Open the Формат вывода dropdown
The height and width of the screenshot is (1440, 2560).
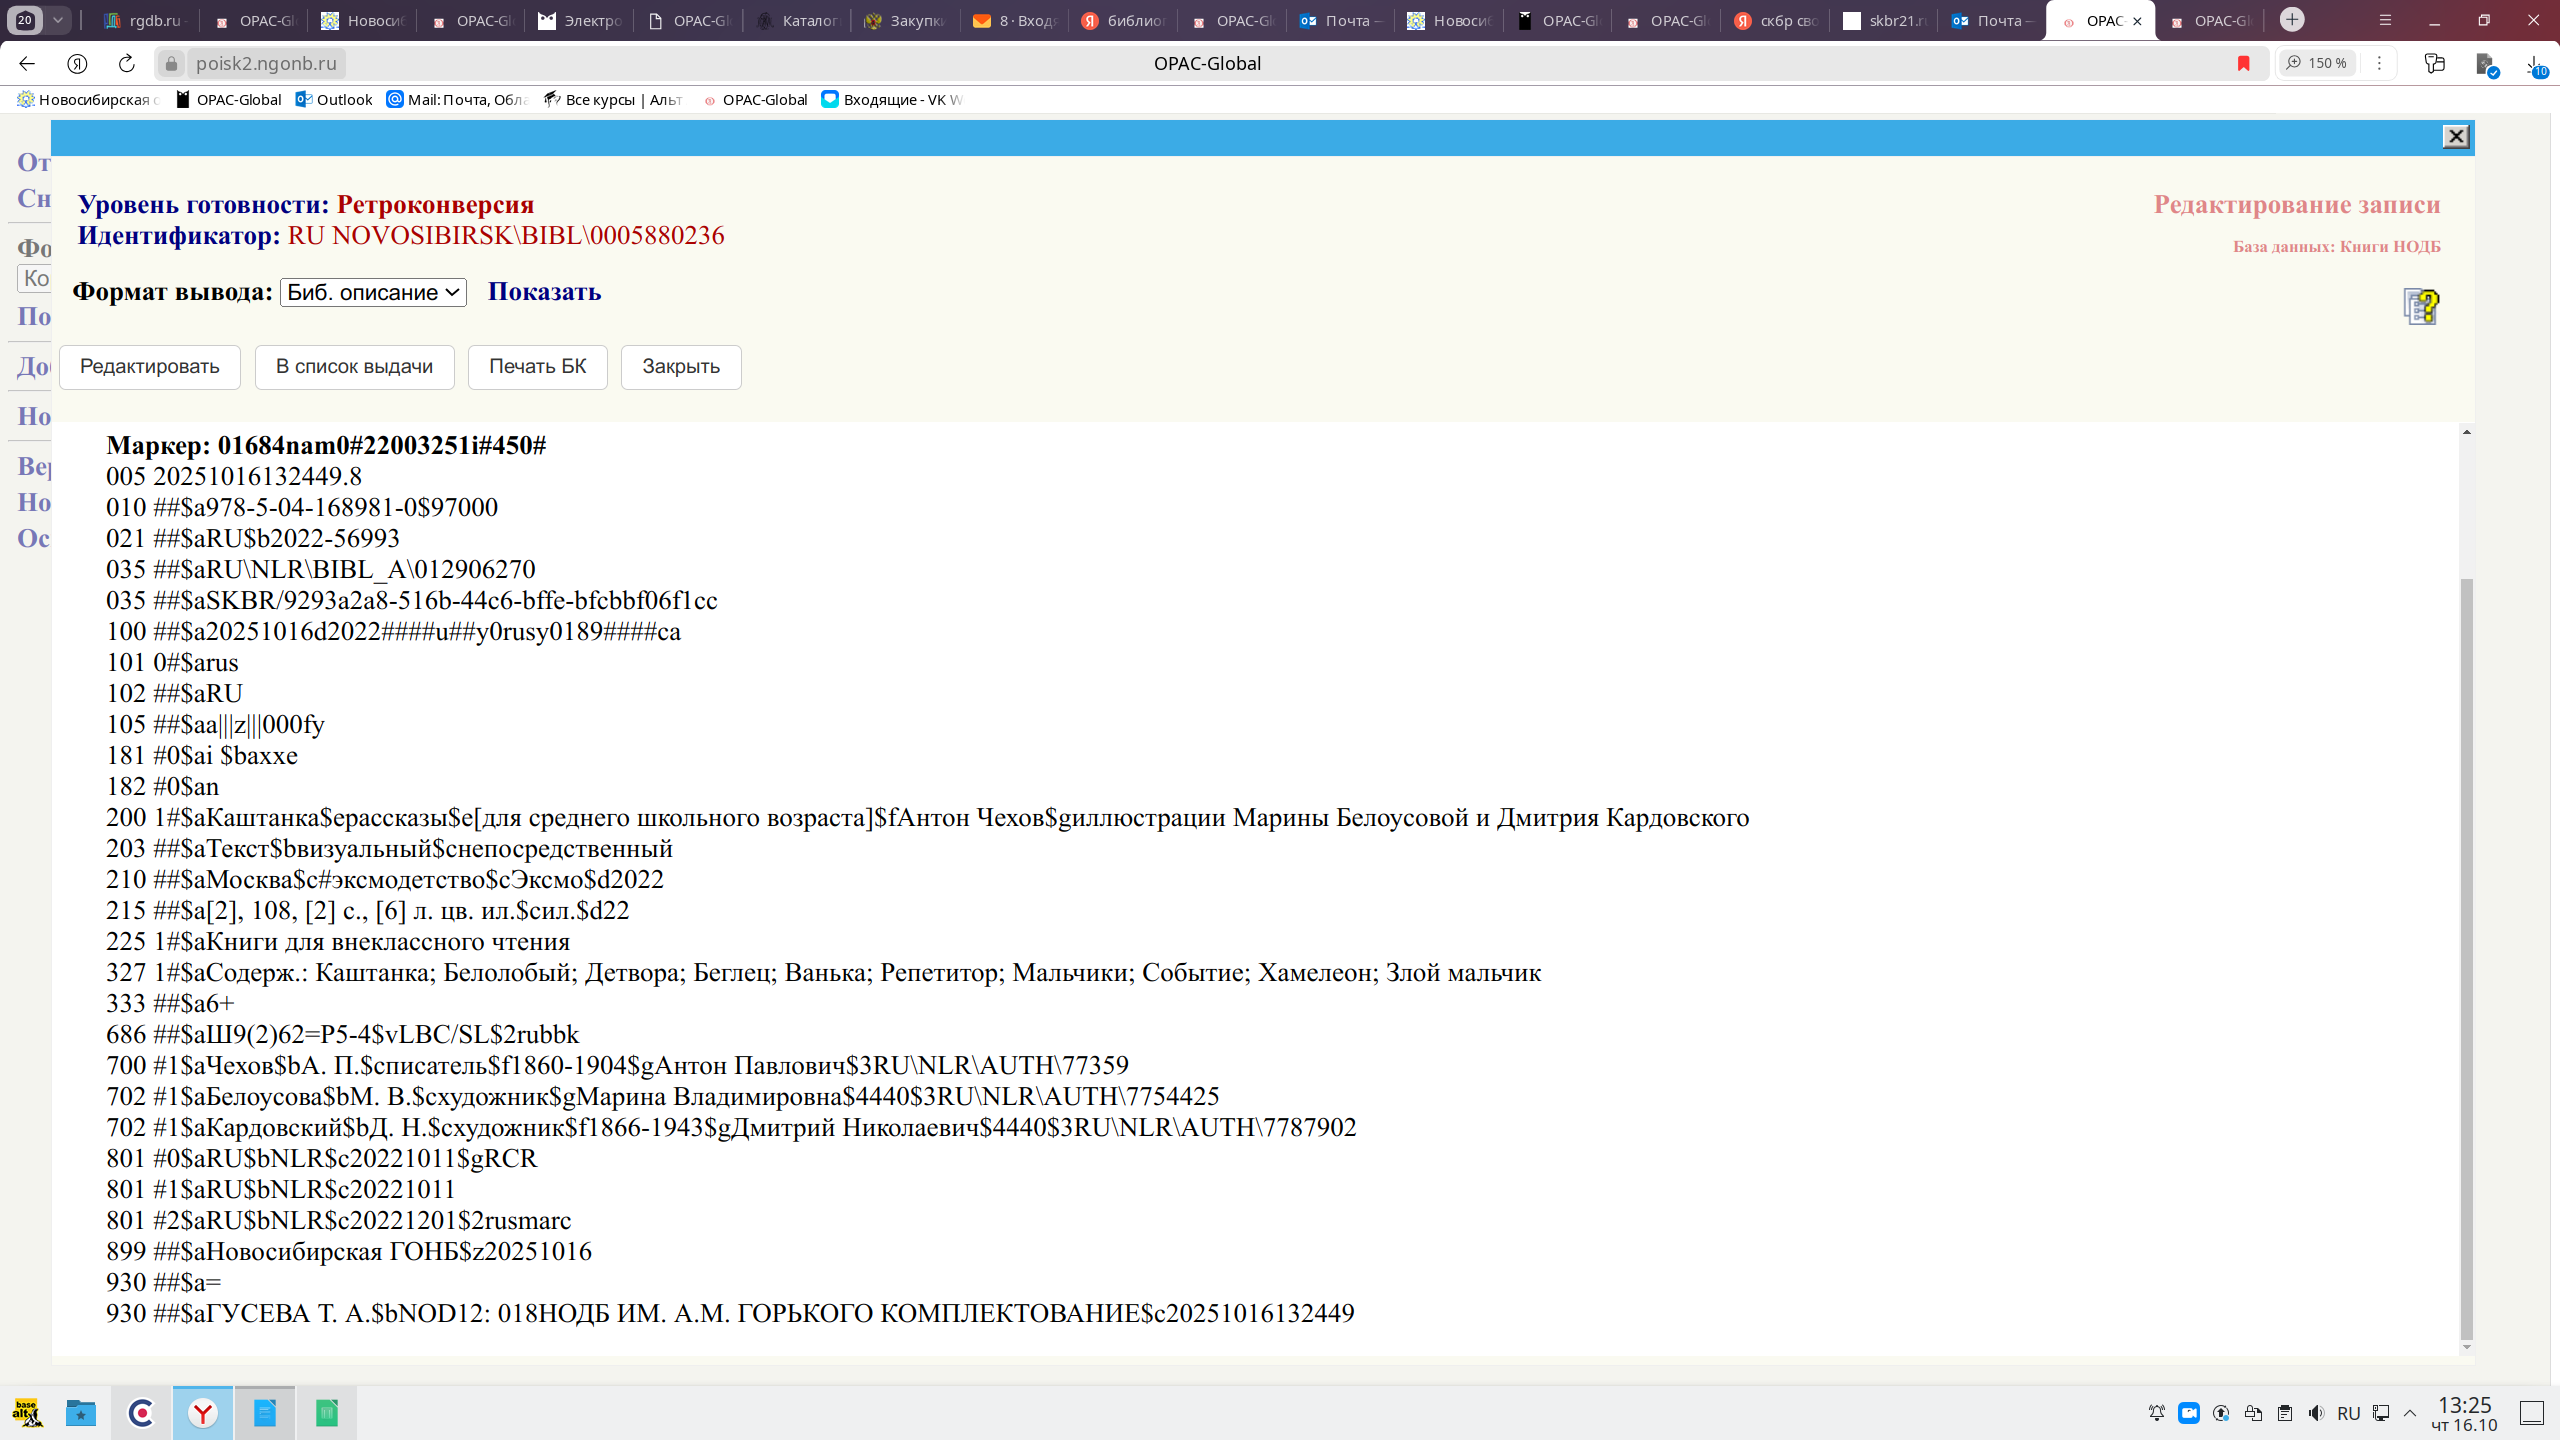[373, 292]
